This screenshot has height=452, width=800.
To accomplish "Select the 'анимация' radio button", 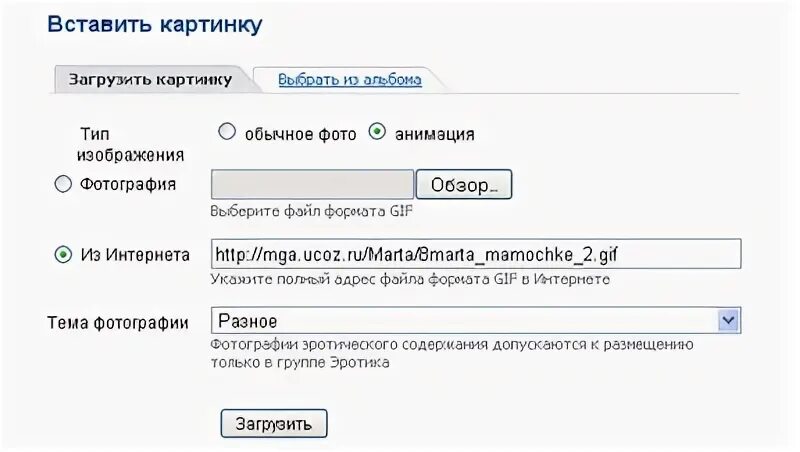I will coord(377,132).
